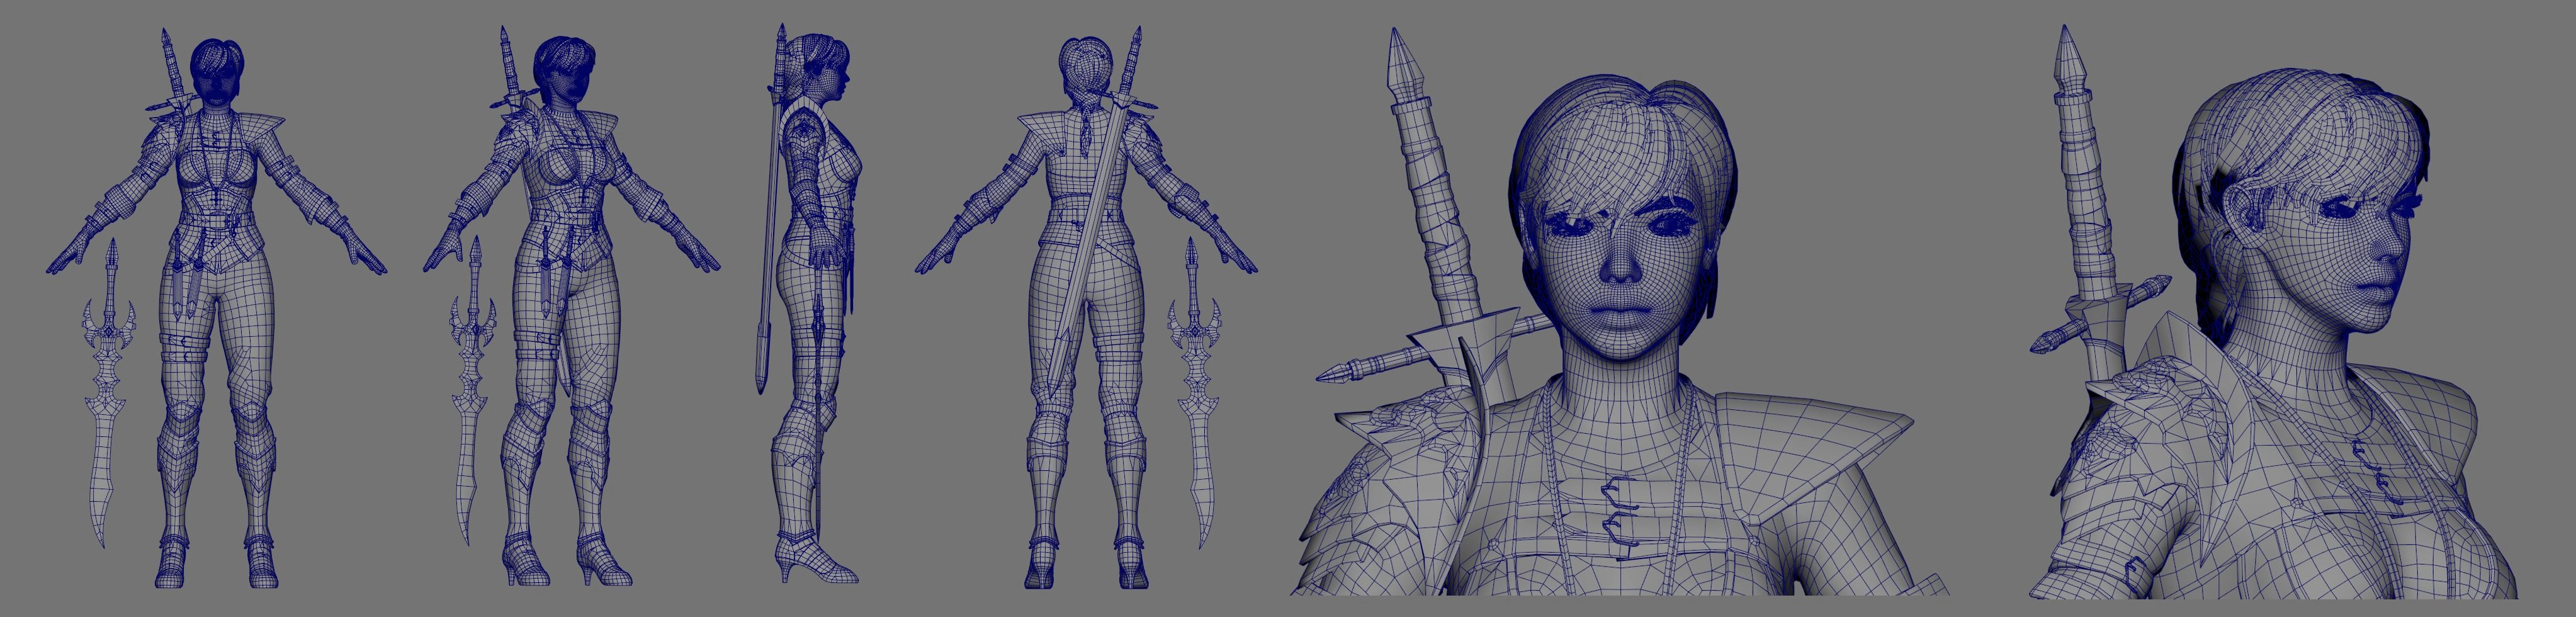Select the nose on front close-up face

tap(1620, 262)
